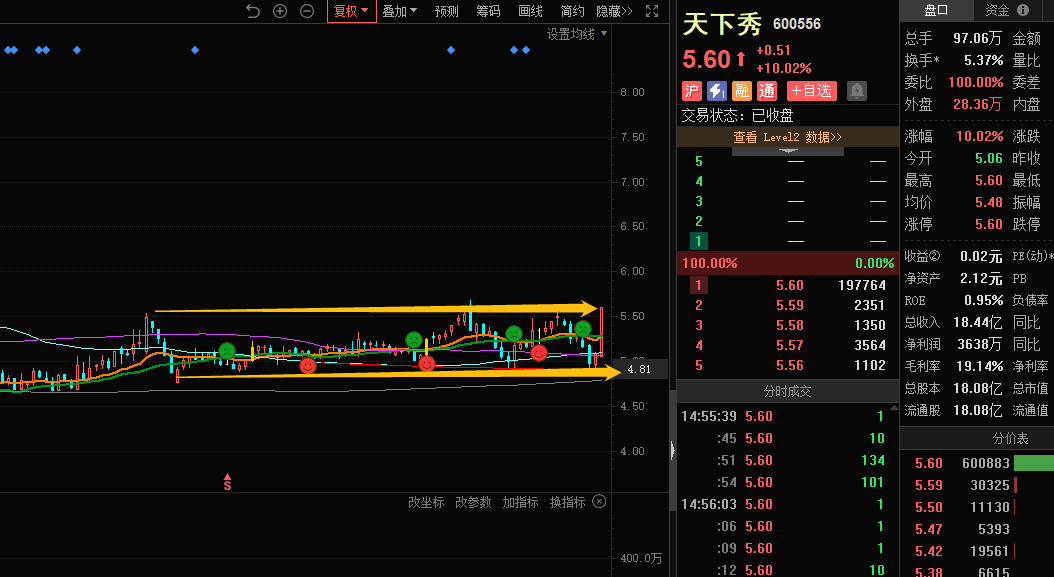Click the 沪 market badge icon

click(x=691, y=91)
